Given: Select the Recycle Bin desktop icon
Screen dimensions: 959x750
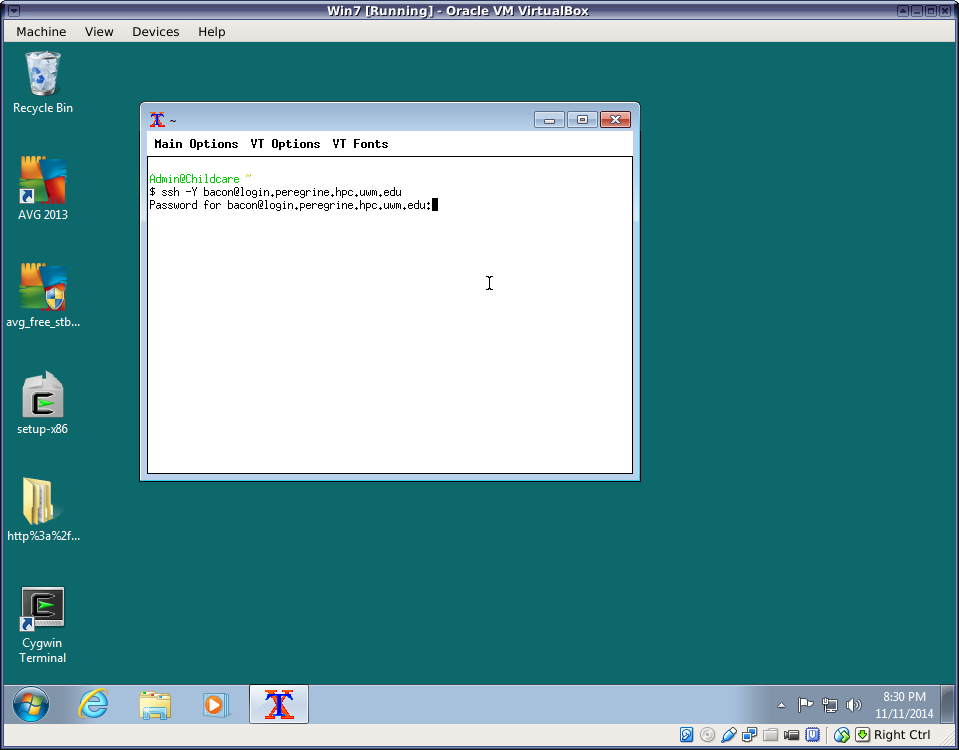Looking at the screenshot, I should point(43,83).
